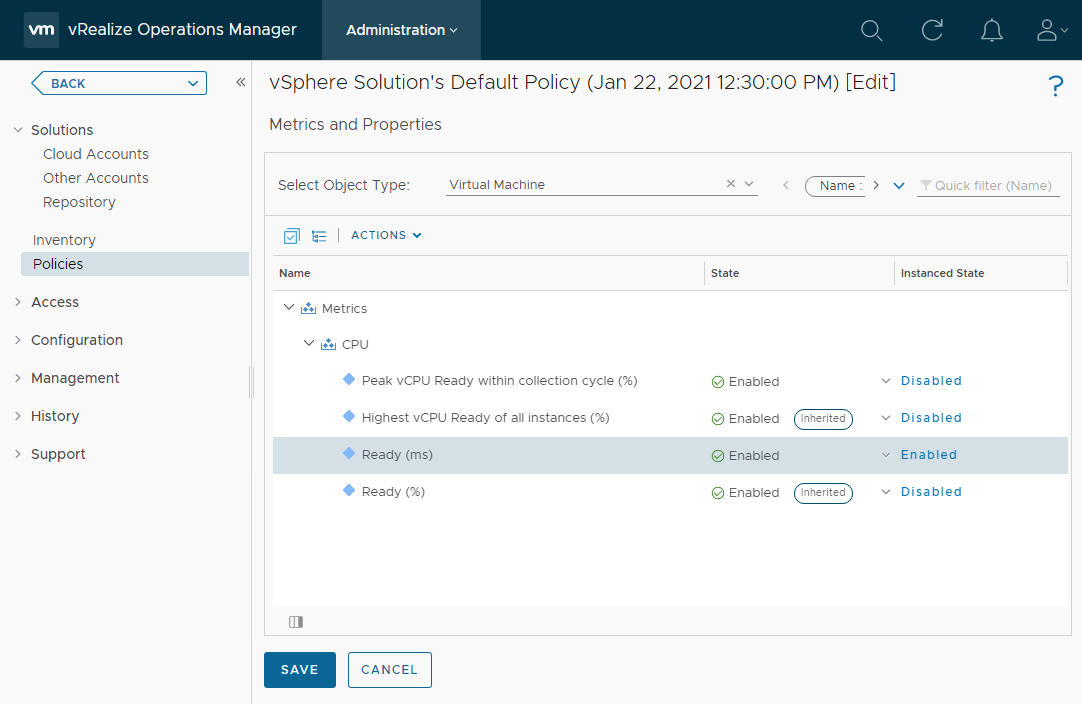Click the search magnifier icon in header
This screenshot has height=704, width=1082.
[871, 30]
